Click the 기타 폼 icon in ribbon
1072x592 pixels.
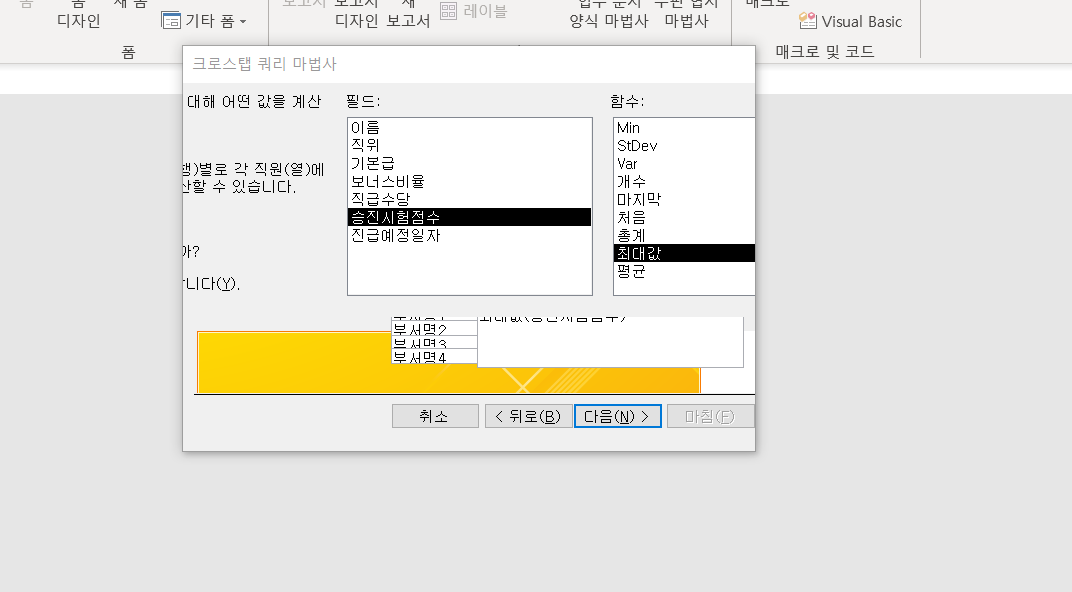(171, 21)
